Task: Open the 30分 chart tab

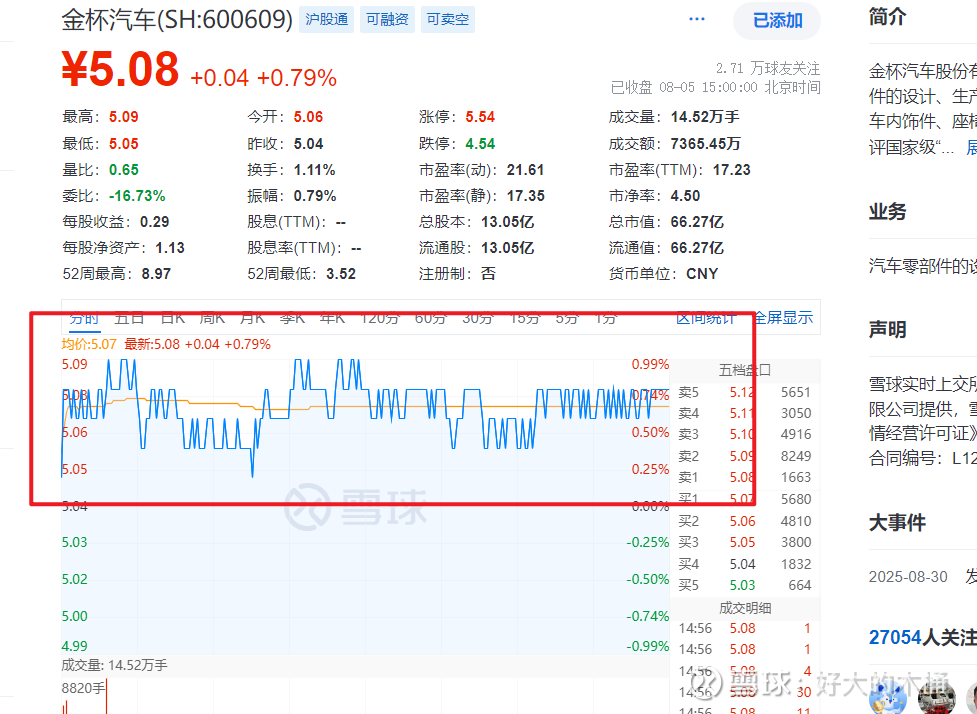Action: point(478,318)
